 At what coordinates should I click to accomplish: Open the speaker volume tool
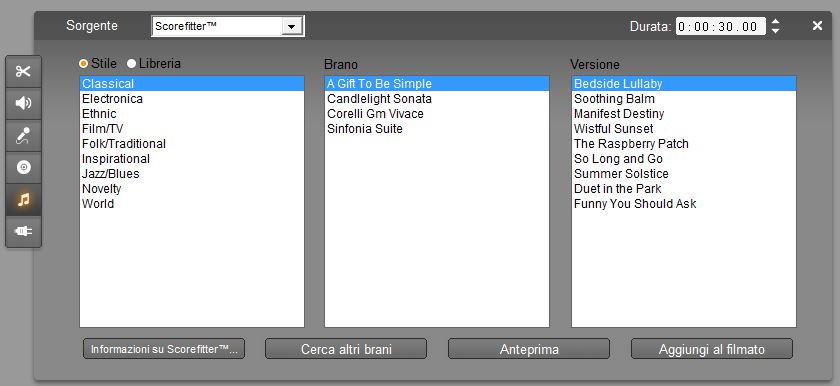pos(23,103)
